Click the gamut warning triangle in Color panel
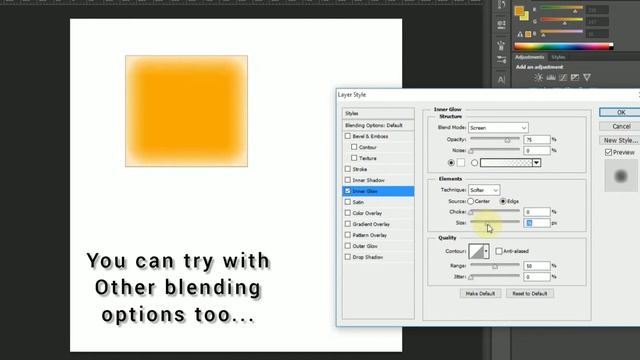 click(x=520, y=35)
